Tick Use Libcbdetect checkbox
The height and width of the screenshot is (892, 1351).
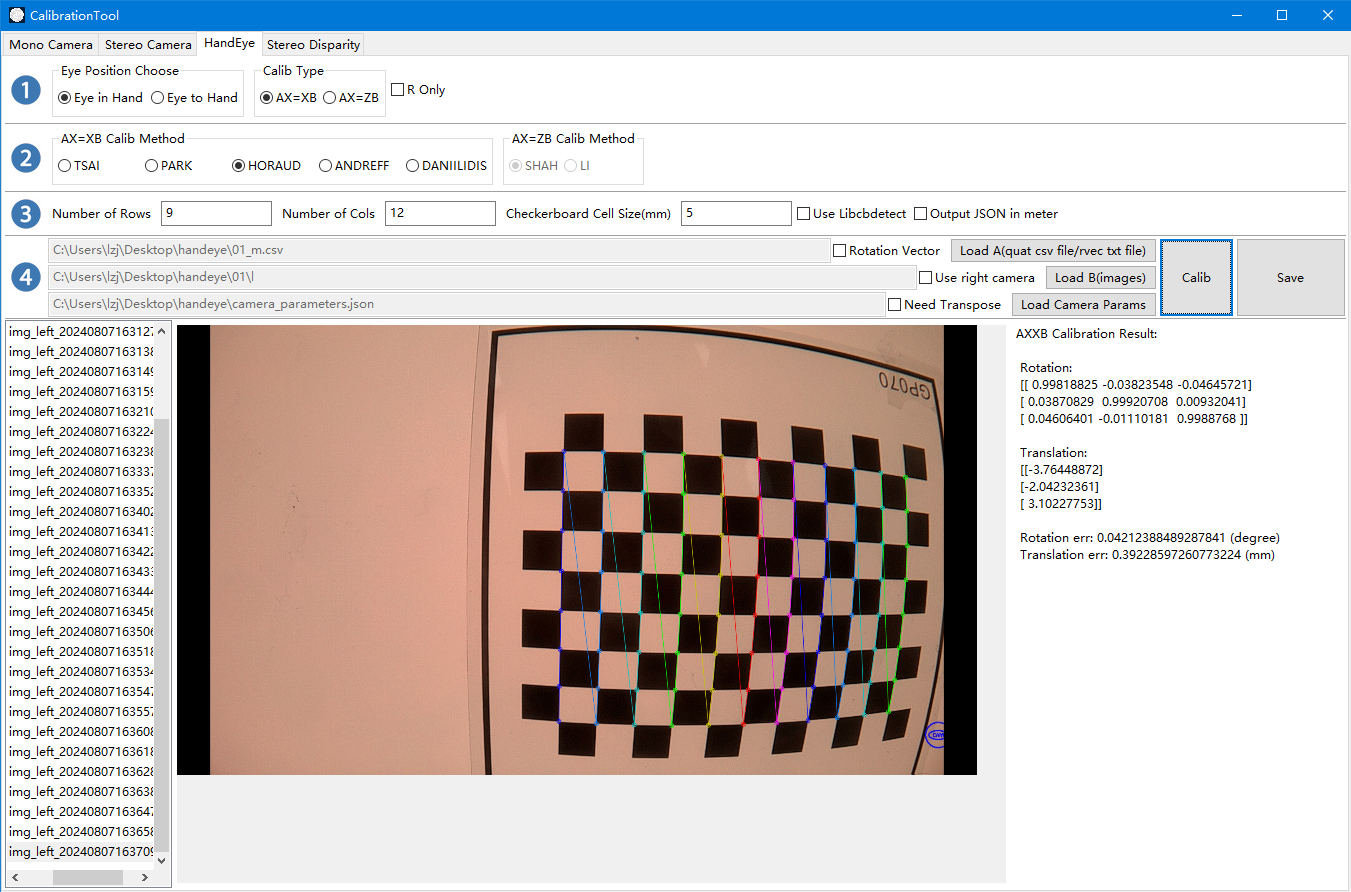[852, 214]
